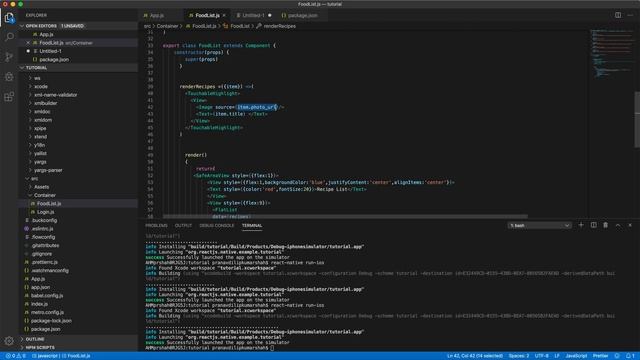Open app.json in the file tree
The height and width of the screenshot is (360, 640).
(40, 287)
